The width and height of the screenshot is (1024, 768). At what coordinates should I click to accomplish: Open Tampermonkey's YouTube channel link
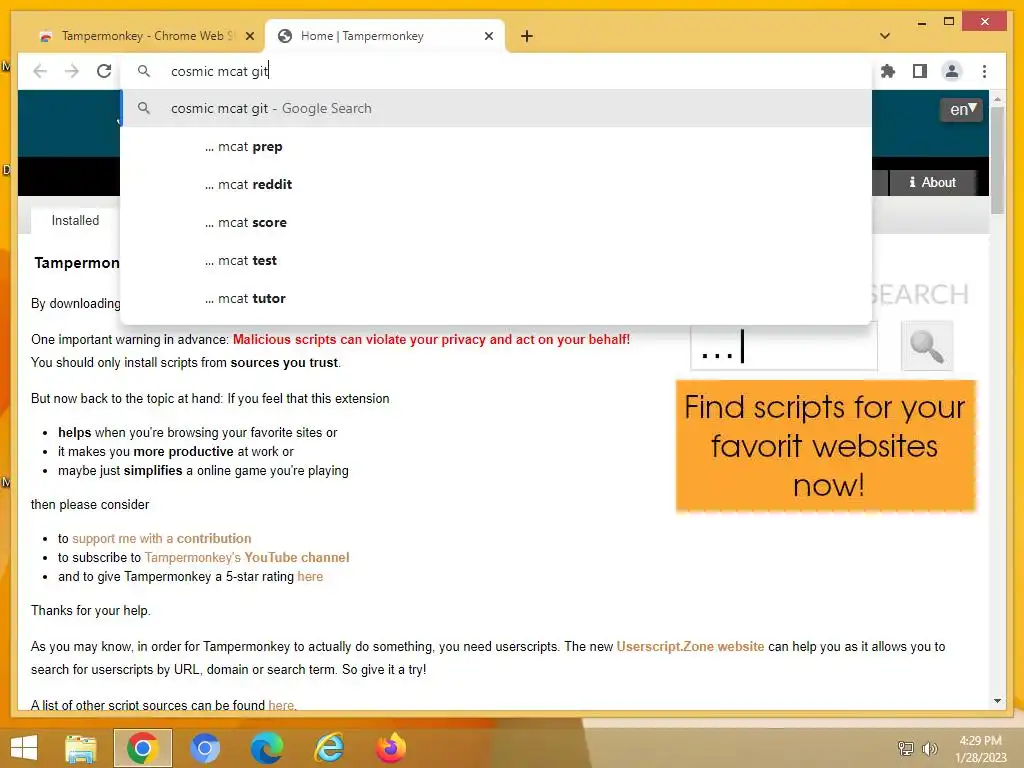247,558
